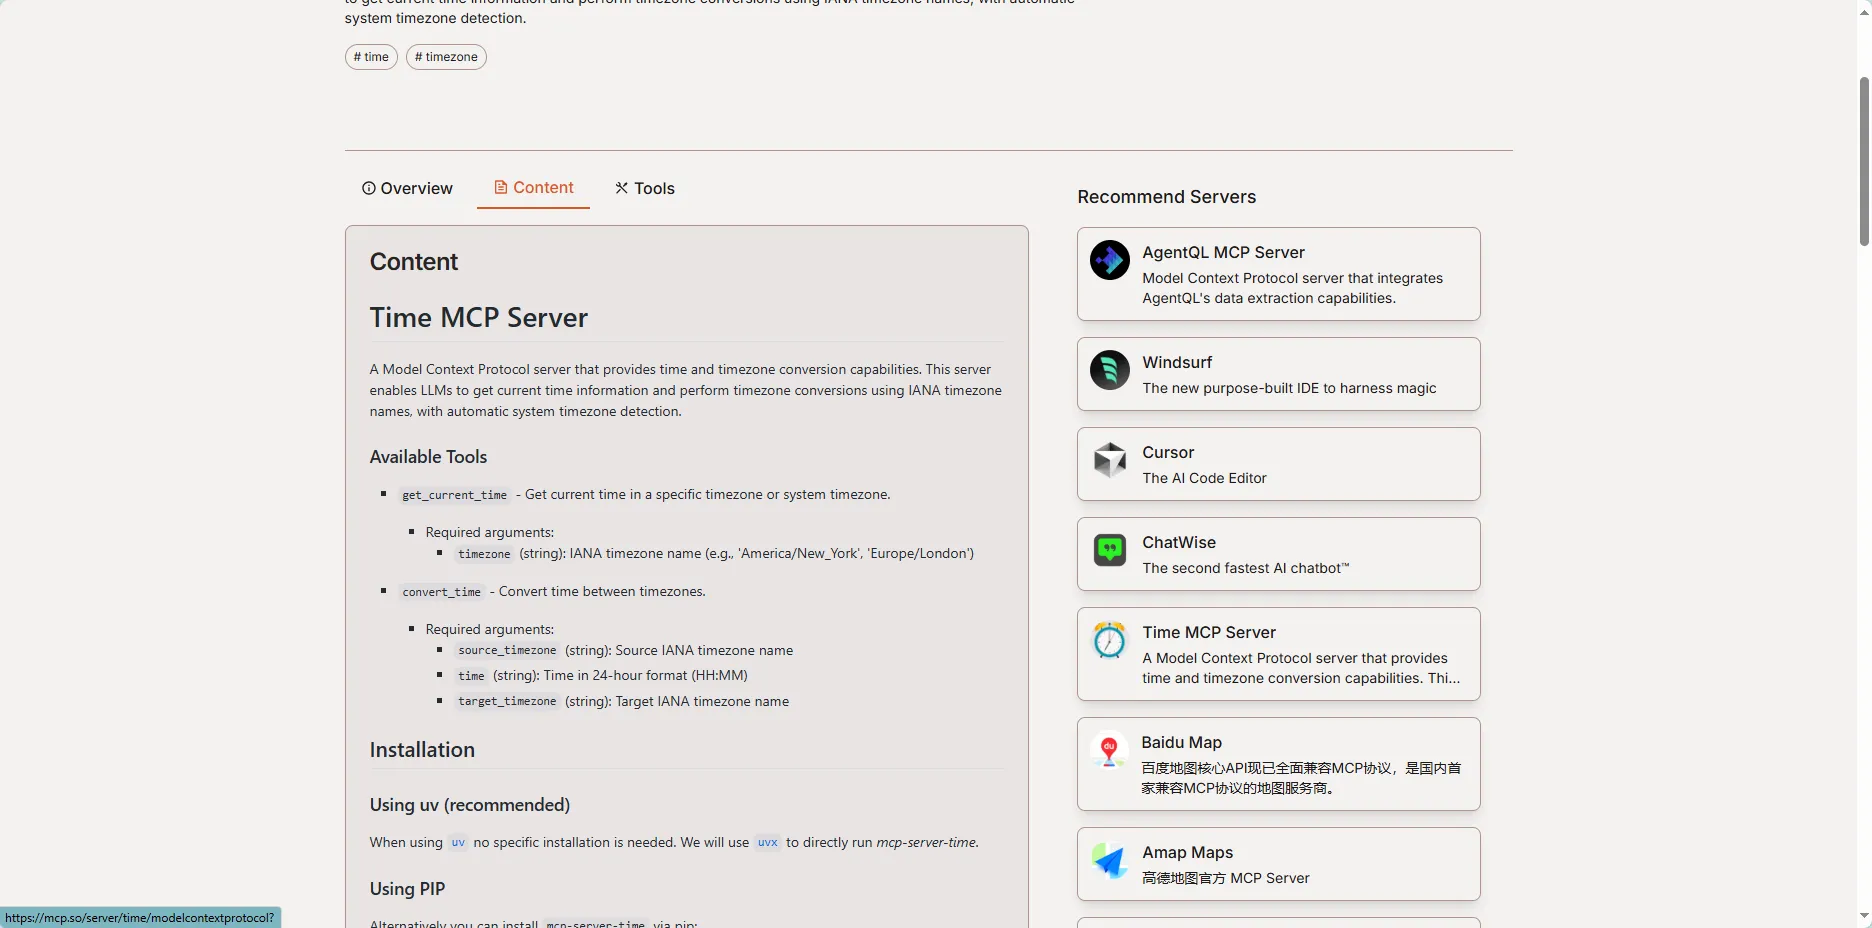The height and width of the screenshot is (928, 1872).
Task: Click the Cursor cube logo icon
Action: (x=1109, y=460)
